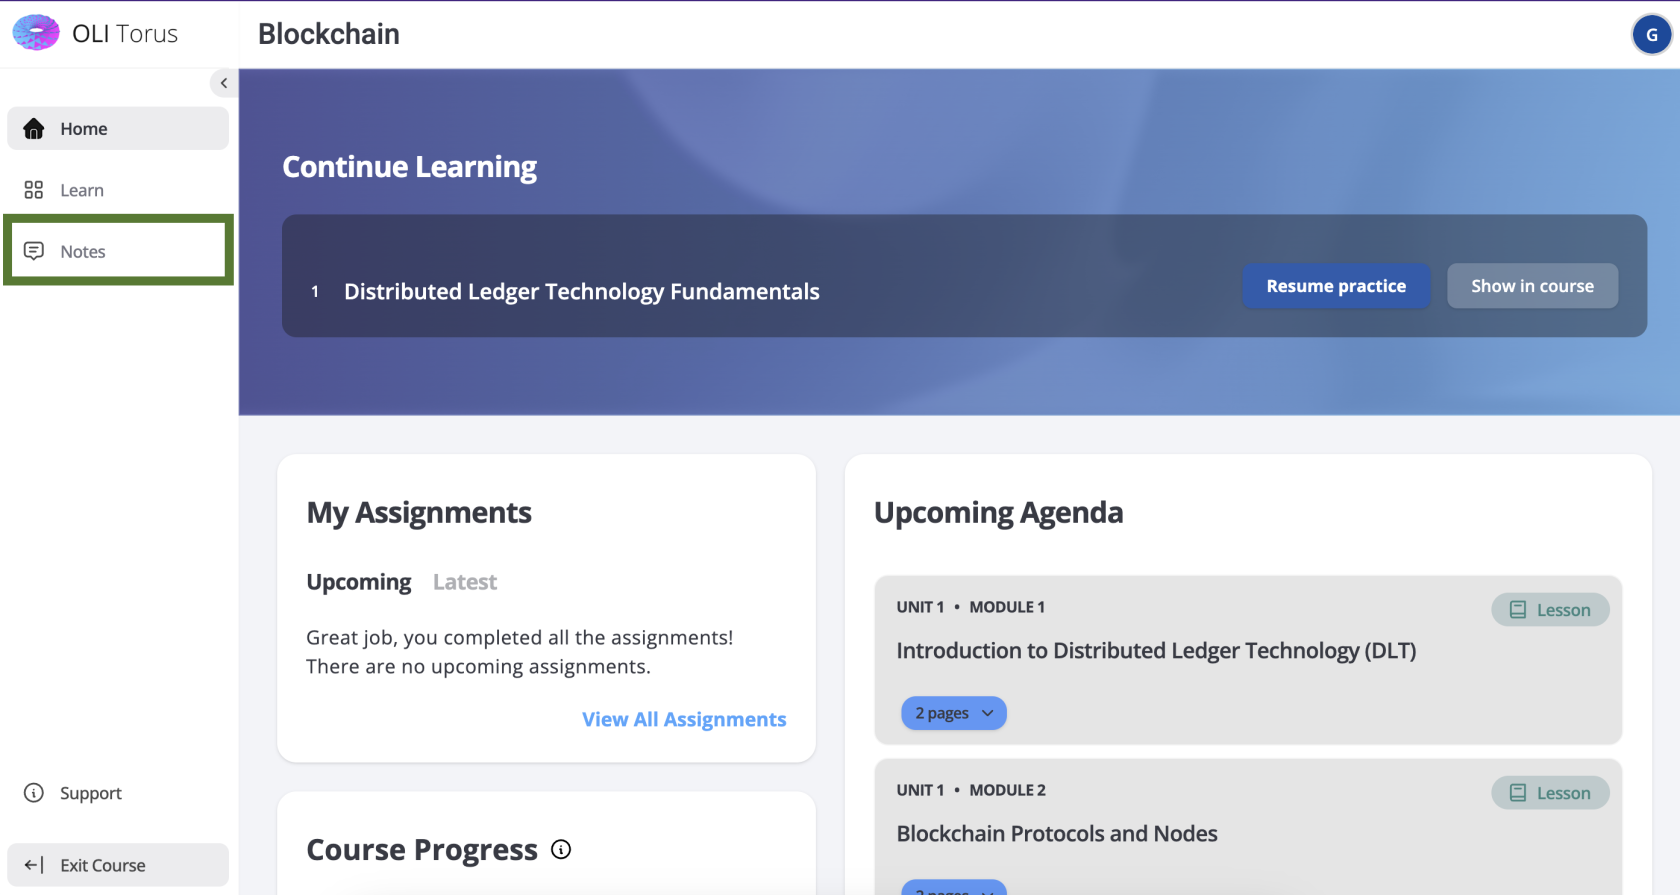
Task: Open the View All Assignments link
Action: pyautogui.click(x=684, y=720)
